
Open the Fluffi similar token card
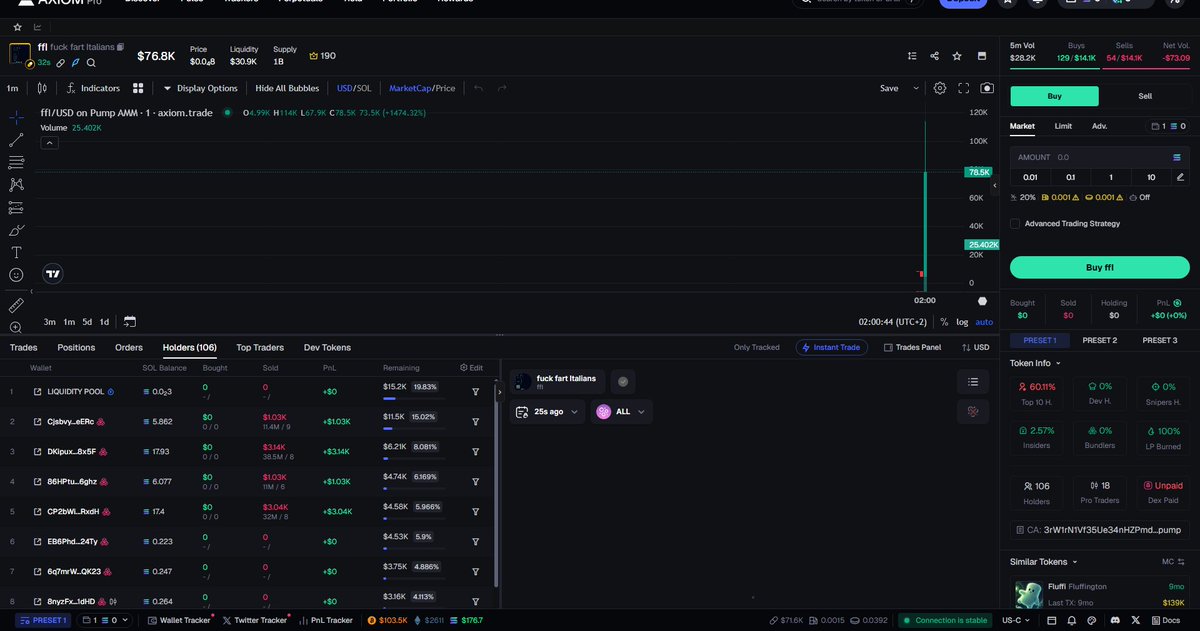click(1100, 594)
